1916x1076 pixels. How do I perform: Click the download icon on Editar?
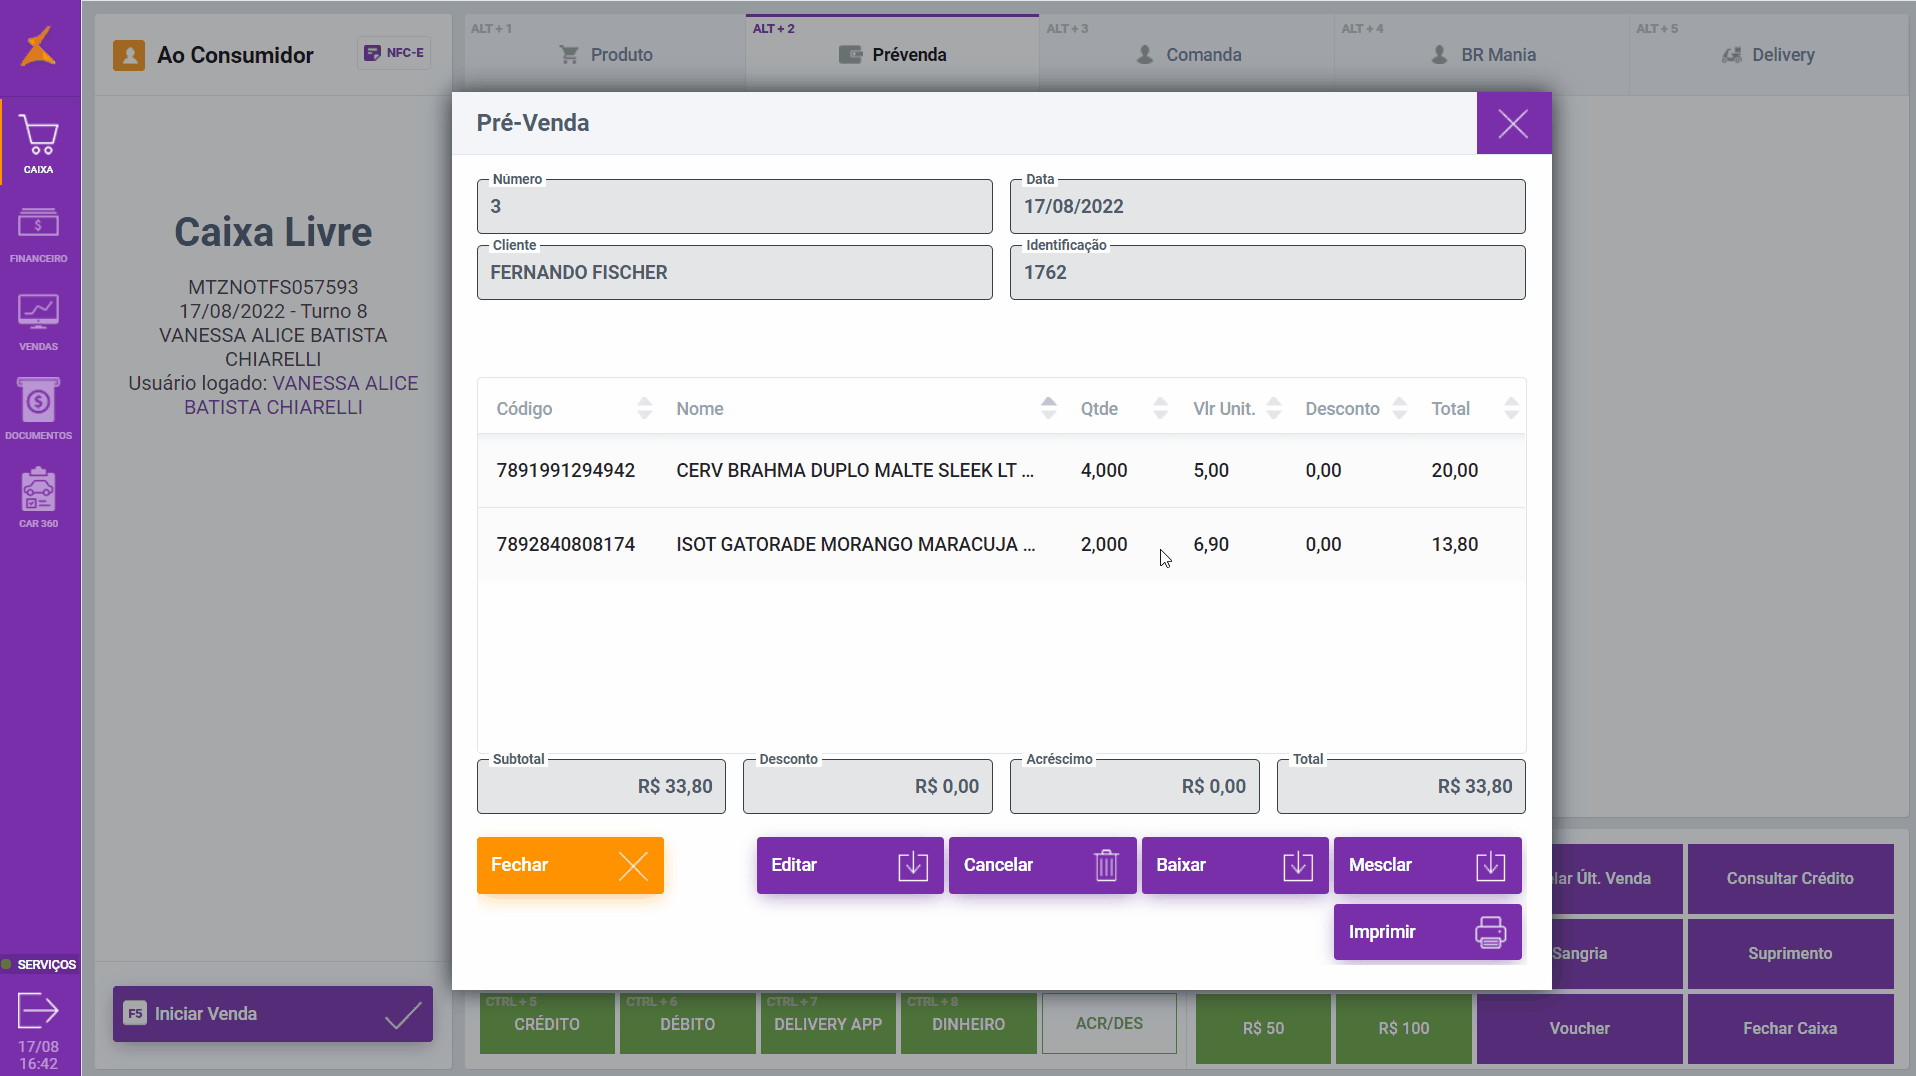[913, 866]
